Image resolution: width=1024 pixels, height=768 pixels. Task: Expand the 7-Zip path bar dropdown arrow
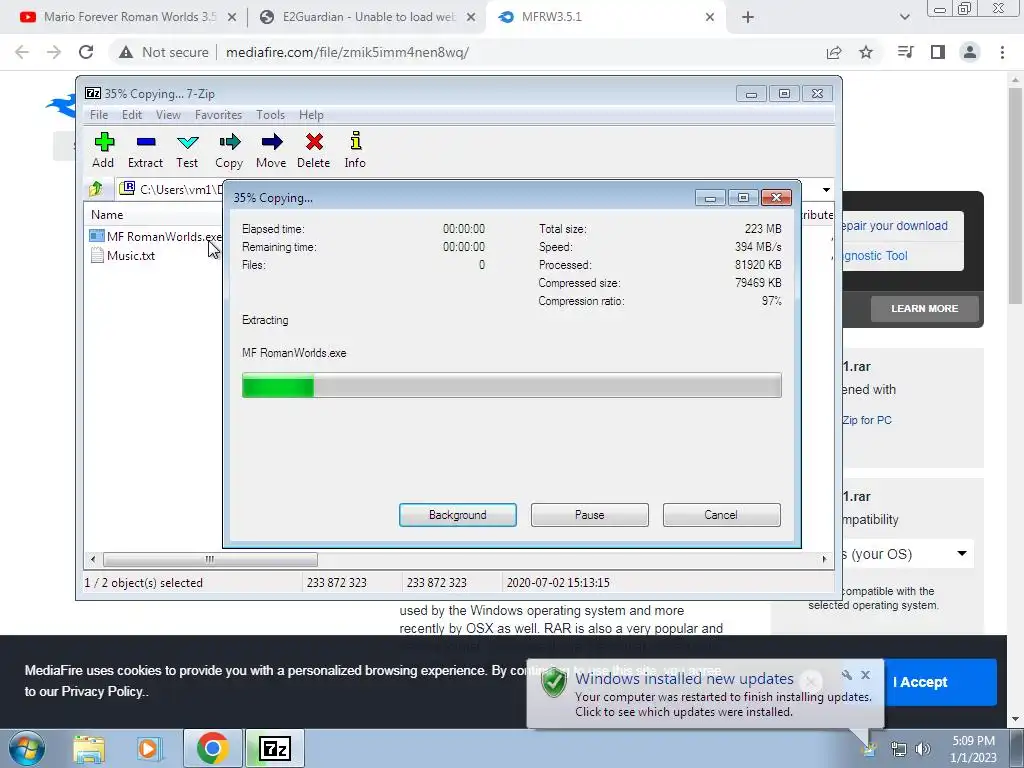826,190
